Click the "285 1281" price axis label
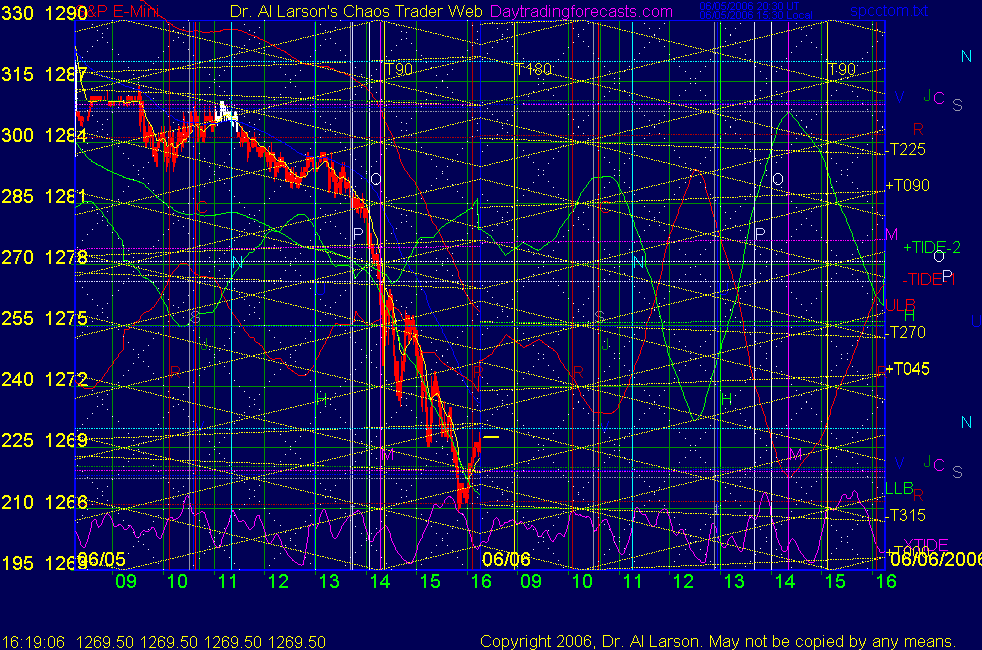The height and width of the screenshot is (650, 982). coord(44,196)
